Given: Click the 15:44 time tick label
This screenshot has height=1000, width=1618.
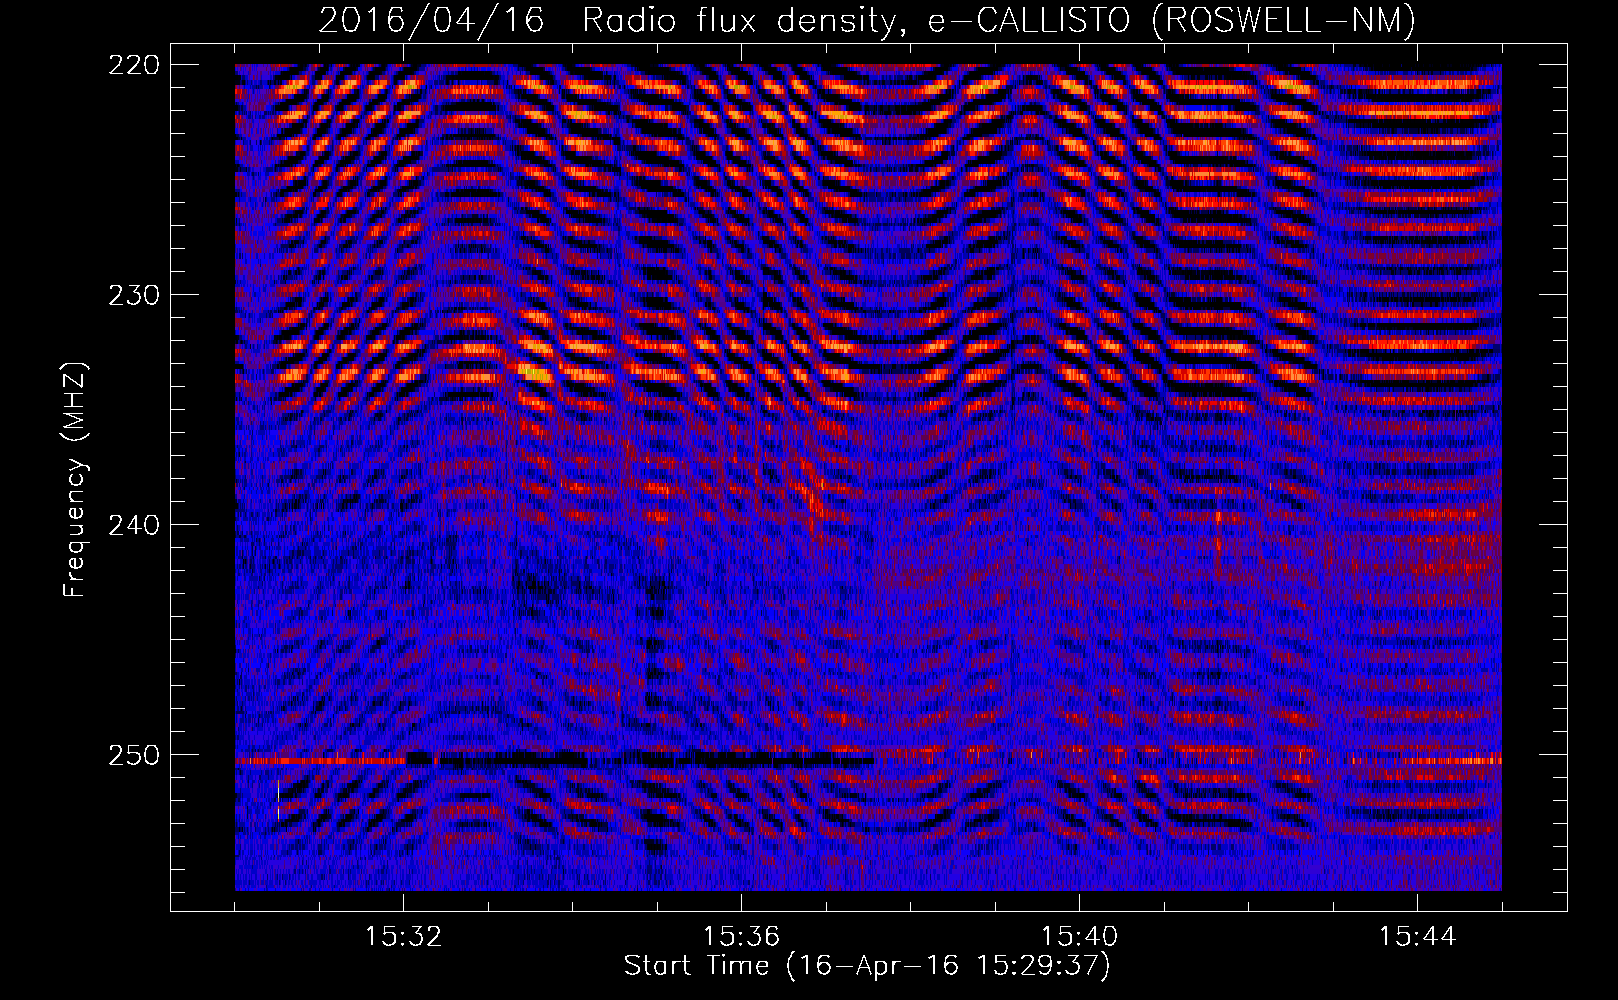Looking at the screenshot, I should pos(1418,937).
